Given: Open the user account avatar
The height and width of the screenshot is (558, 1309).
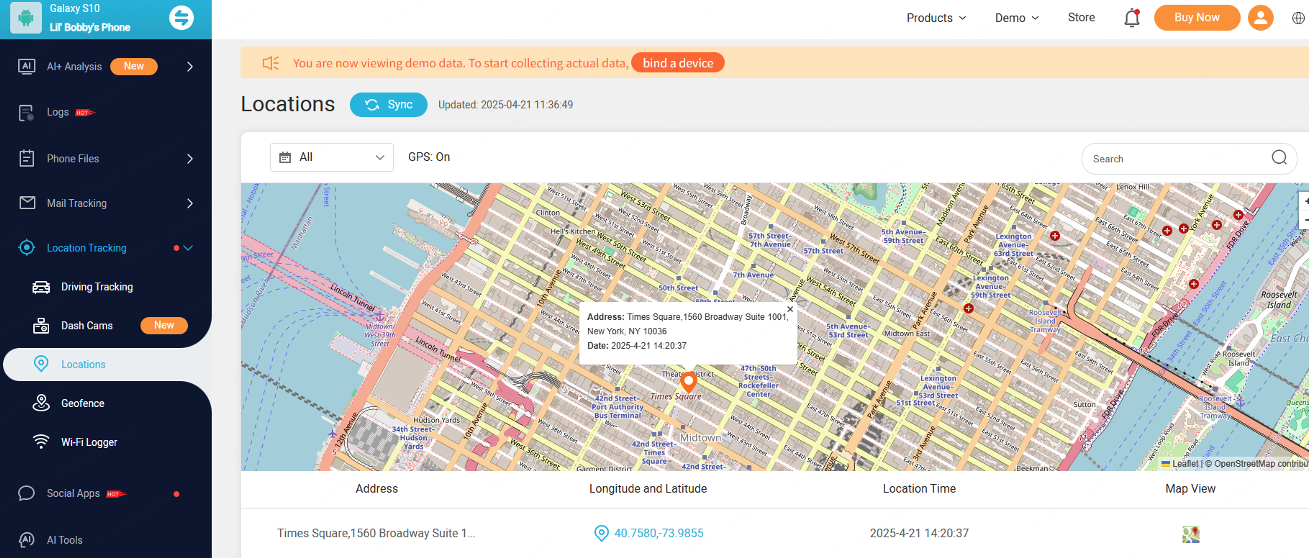Looking at the screenshot, I should click(1261, 18).
